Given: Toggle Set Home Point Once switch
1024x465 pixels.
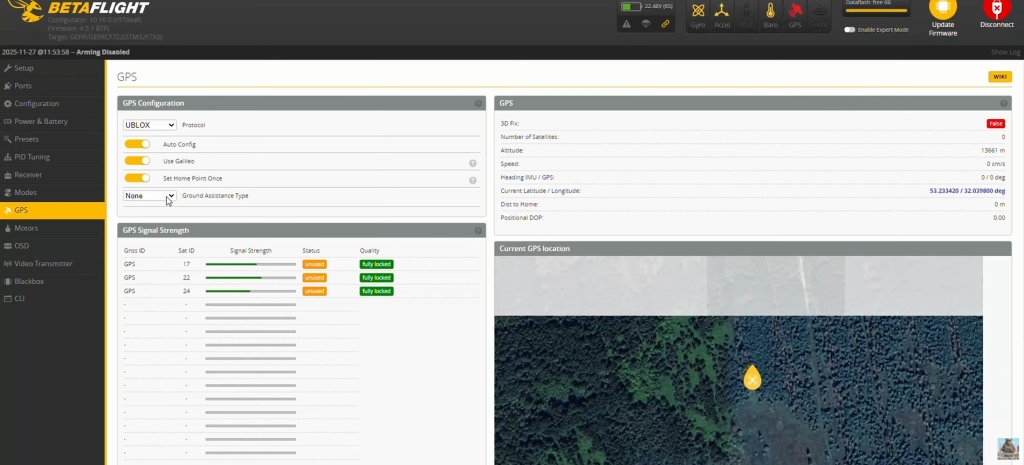Looking at the screenshot, I should (x=137, y=178).
